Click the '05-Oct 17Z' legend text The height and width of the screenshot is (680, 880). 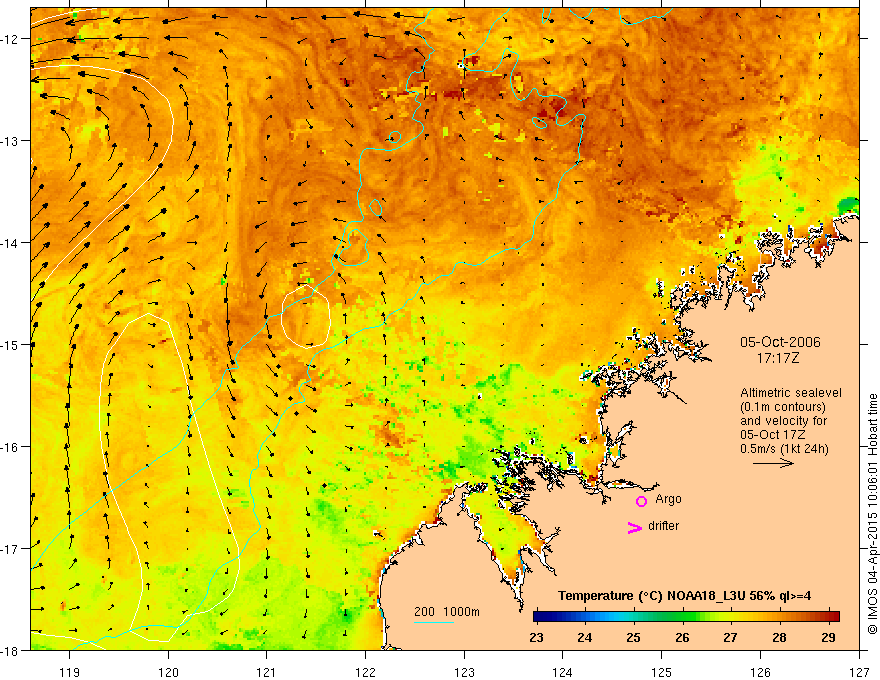[x=773, y=435]
